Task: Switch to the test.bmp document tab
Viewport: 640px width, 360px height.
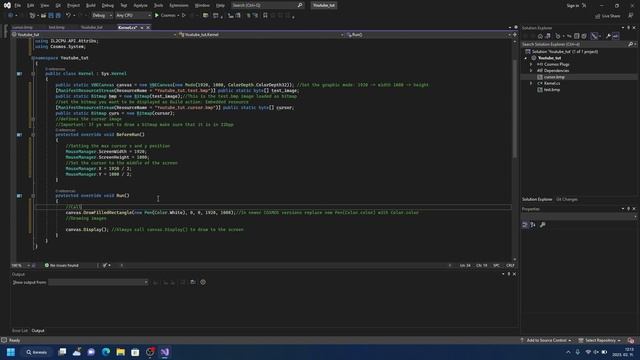Action: (57, 27)
